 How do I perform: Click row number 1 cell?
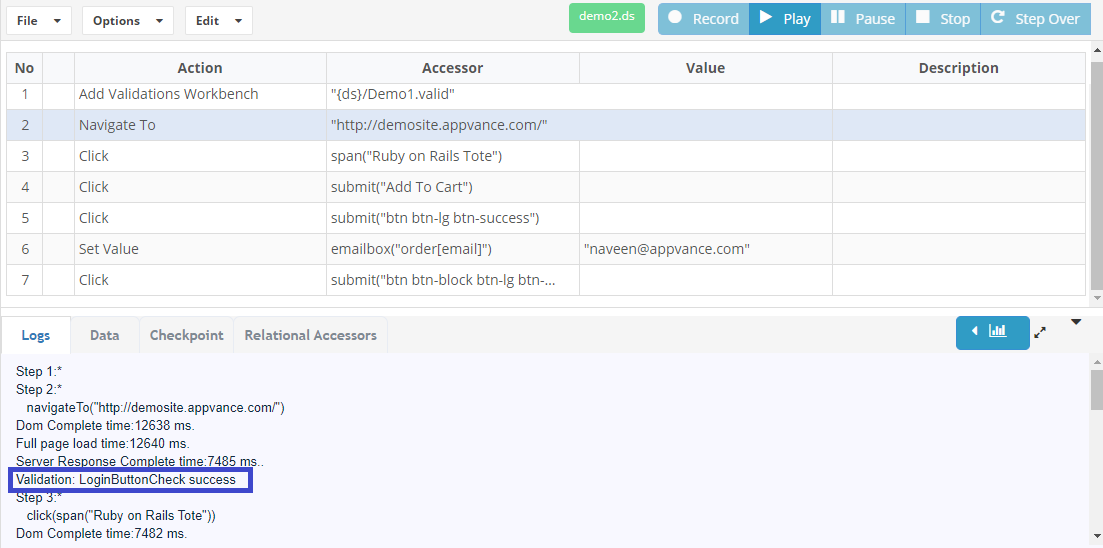pos(24,94)
